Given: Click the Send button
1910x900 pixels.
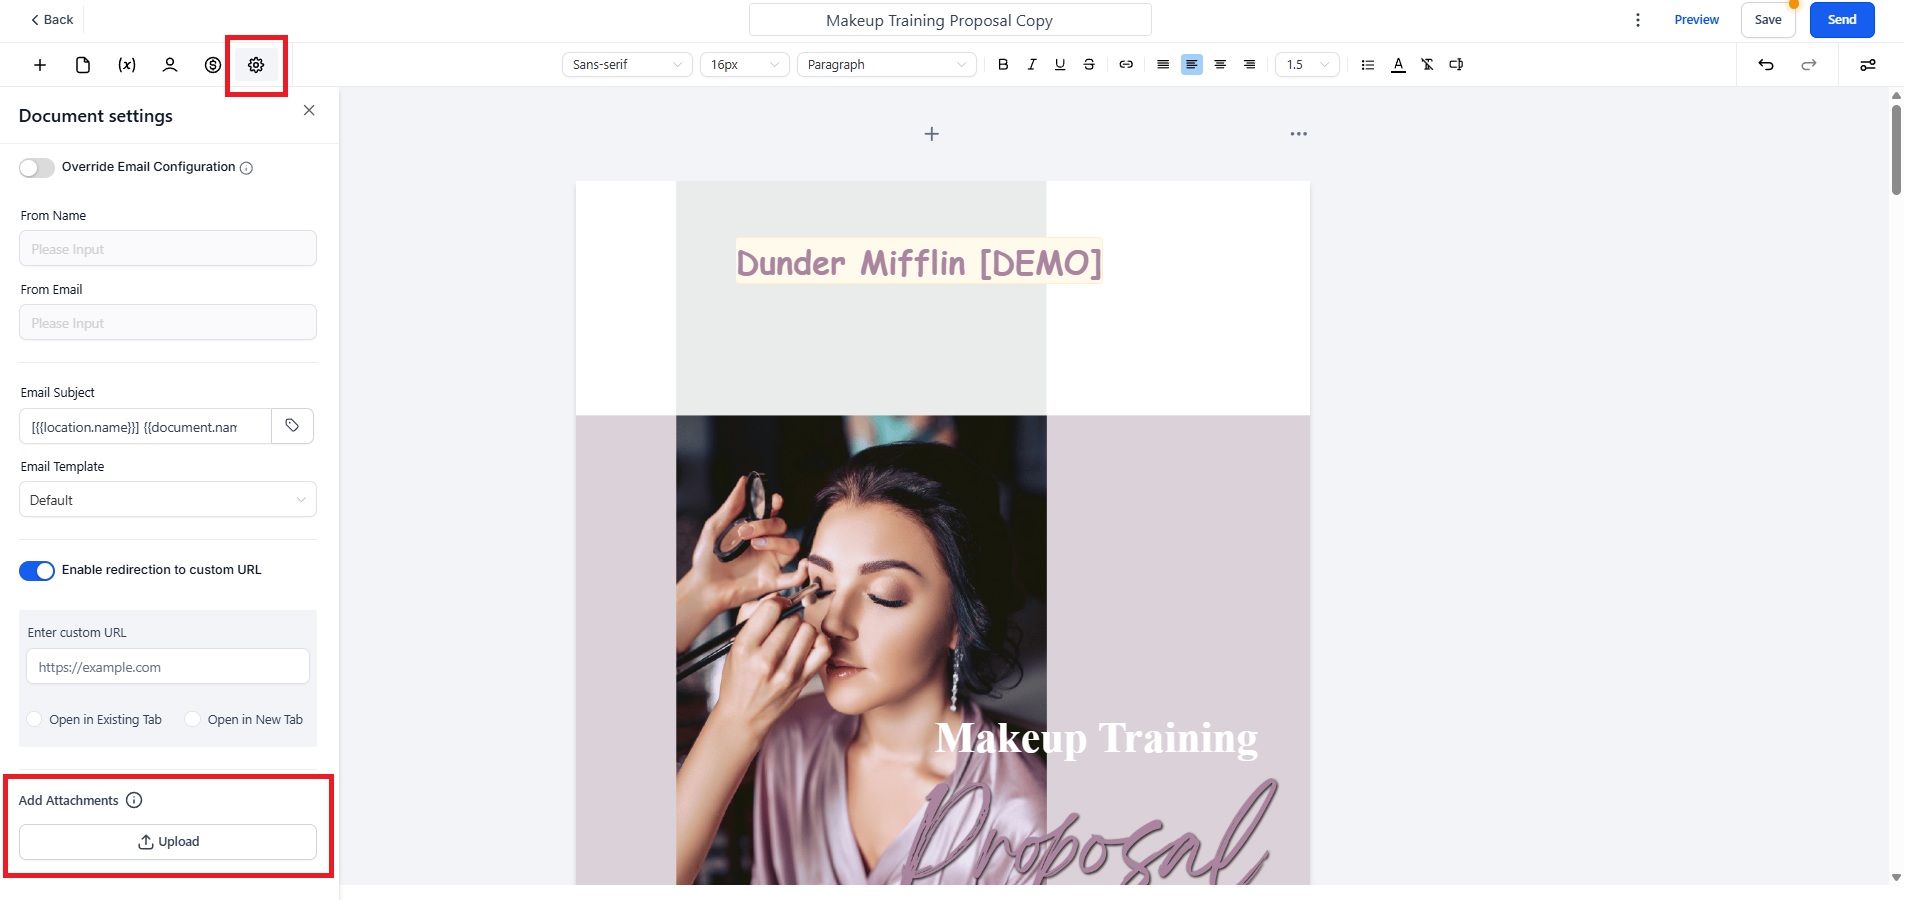Looking at the screenshot, I should pos(1842,20).
